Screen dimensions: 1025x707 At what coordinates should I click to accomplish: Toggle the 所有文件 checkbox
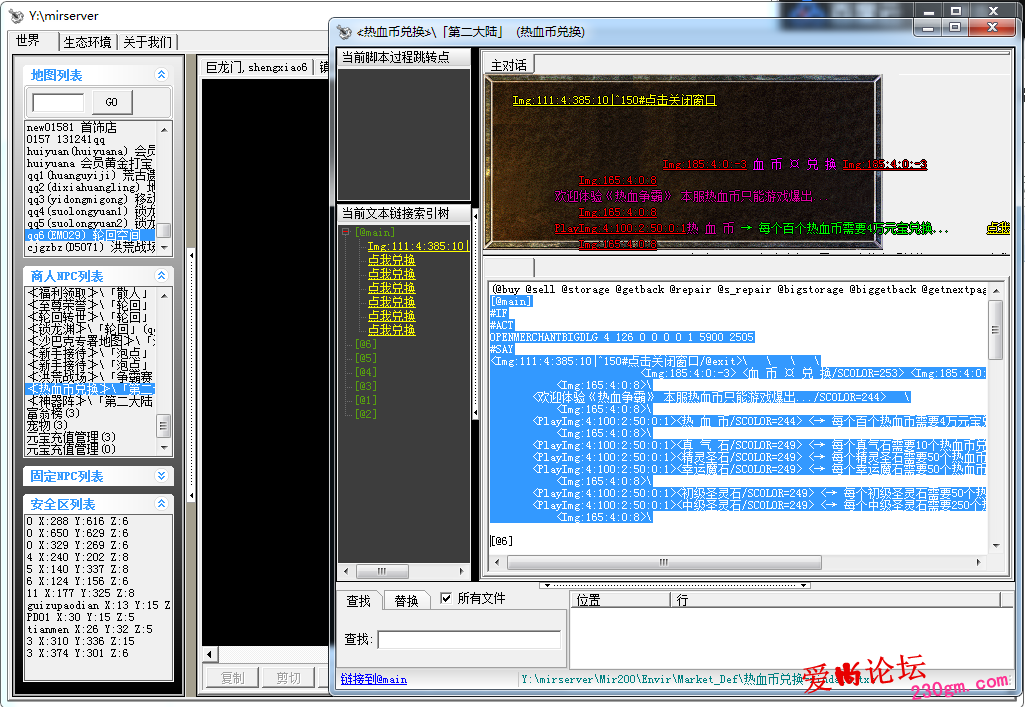click(446, 598)
